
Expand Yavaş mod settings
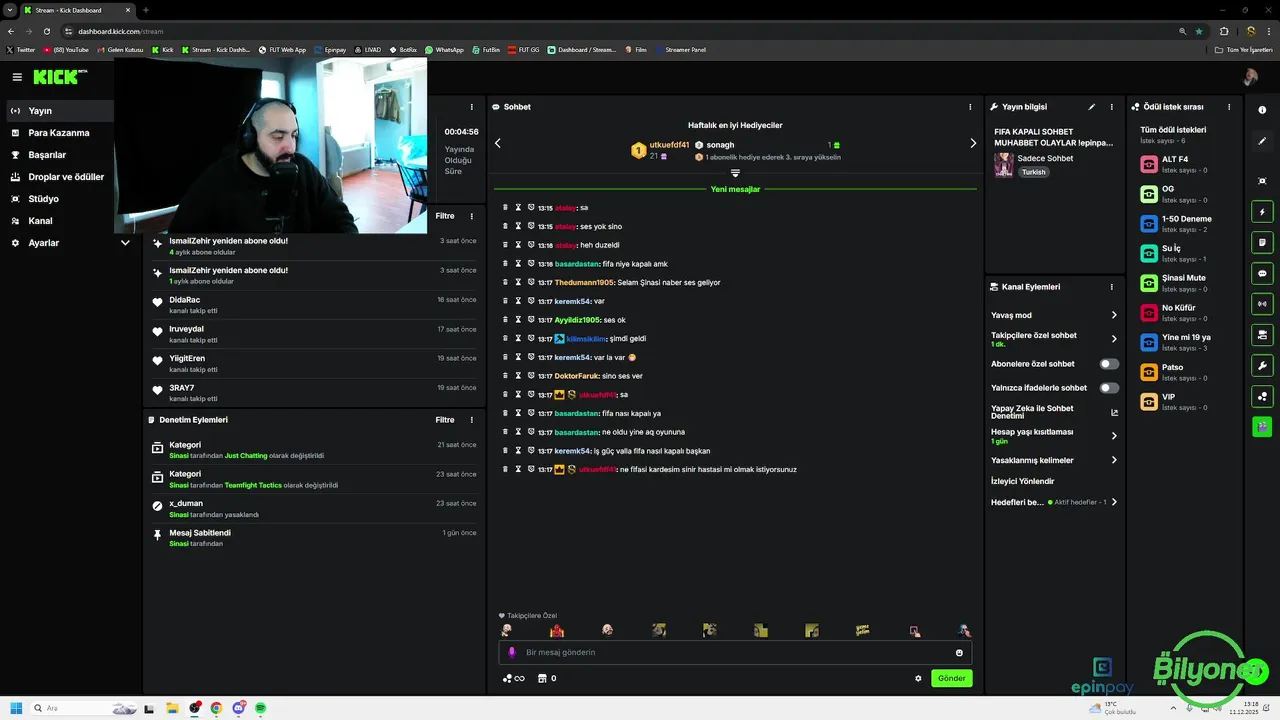pyautogui.click(x=1114, y=315)
